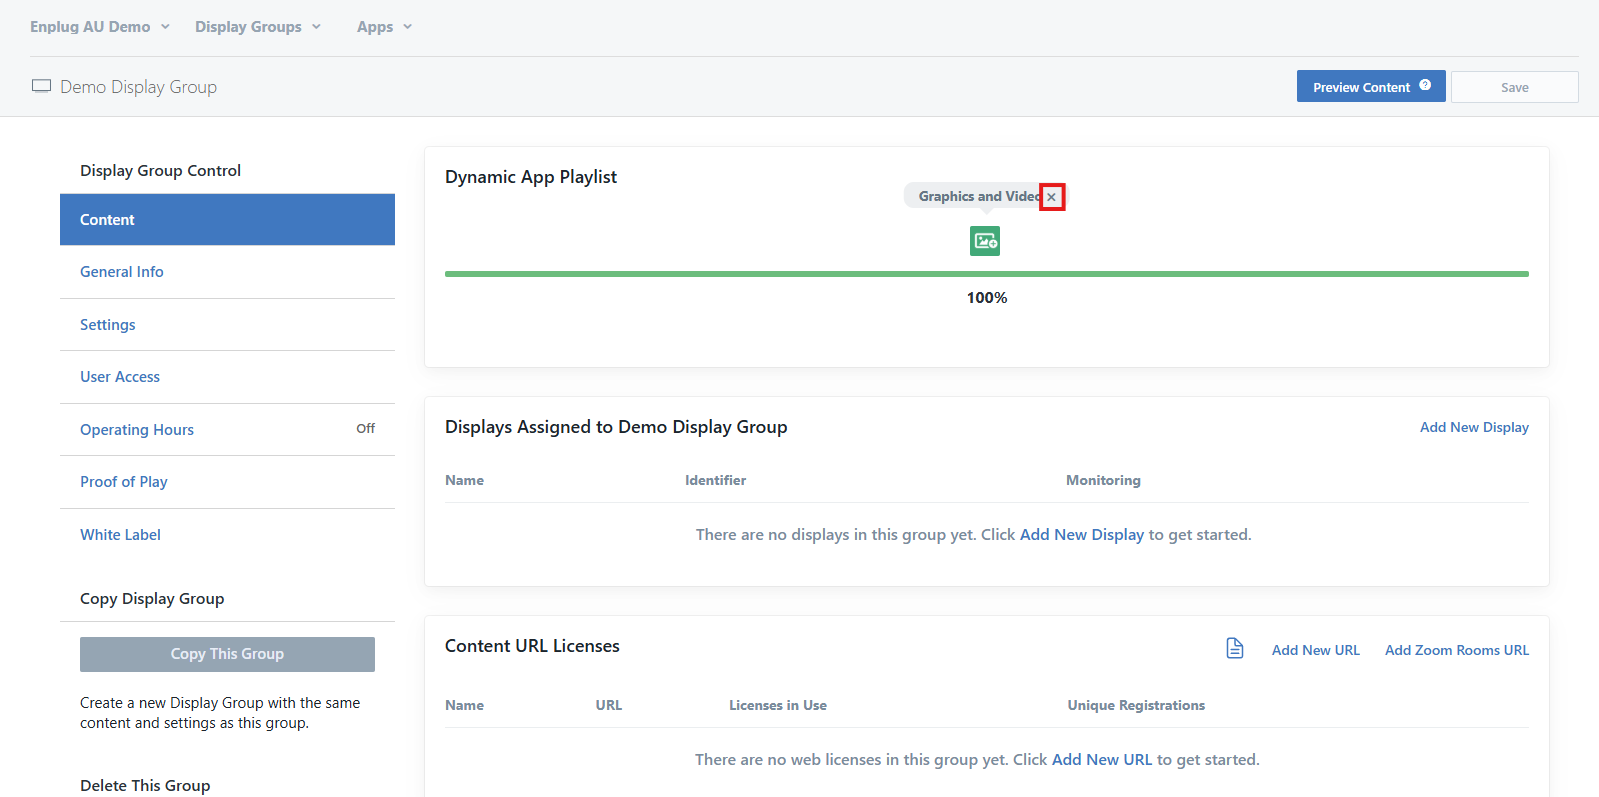The height and width of the screenshot is (797, 1599).
Task: Expand the Enplug AU Demo dropdown
Action: (100, 27)
